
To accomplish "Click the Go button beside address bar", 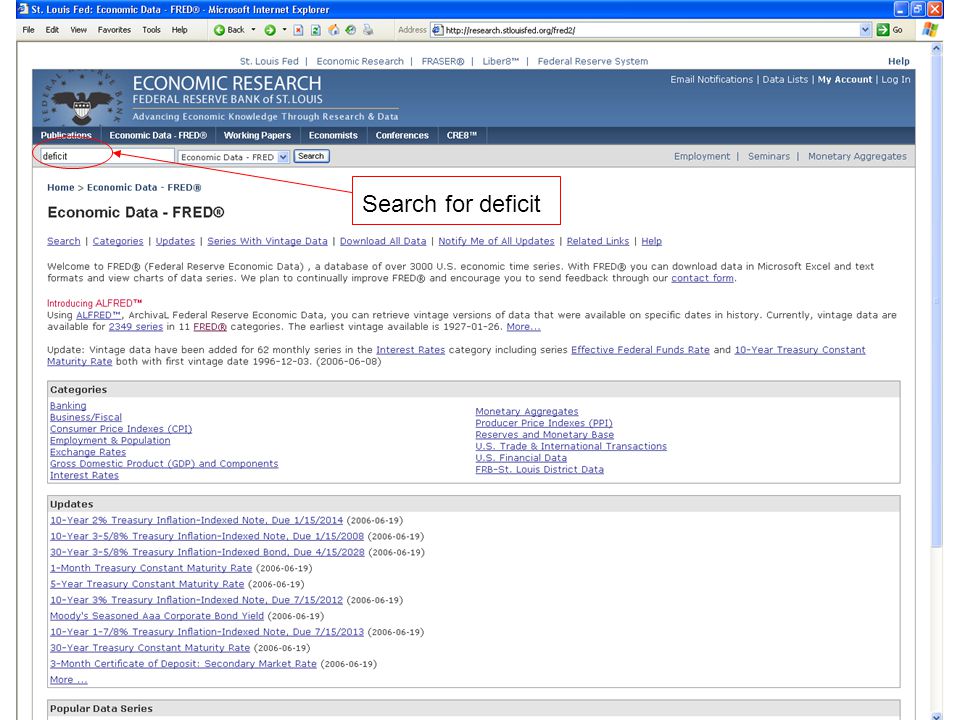I will point(890,30).
